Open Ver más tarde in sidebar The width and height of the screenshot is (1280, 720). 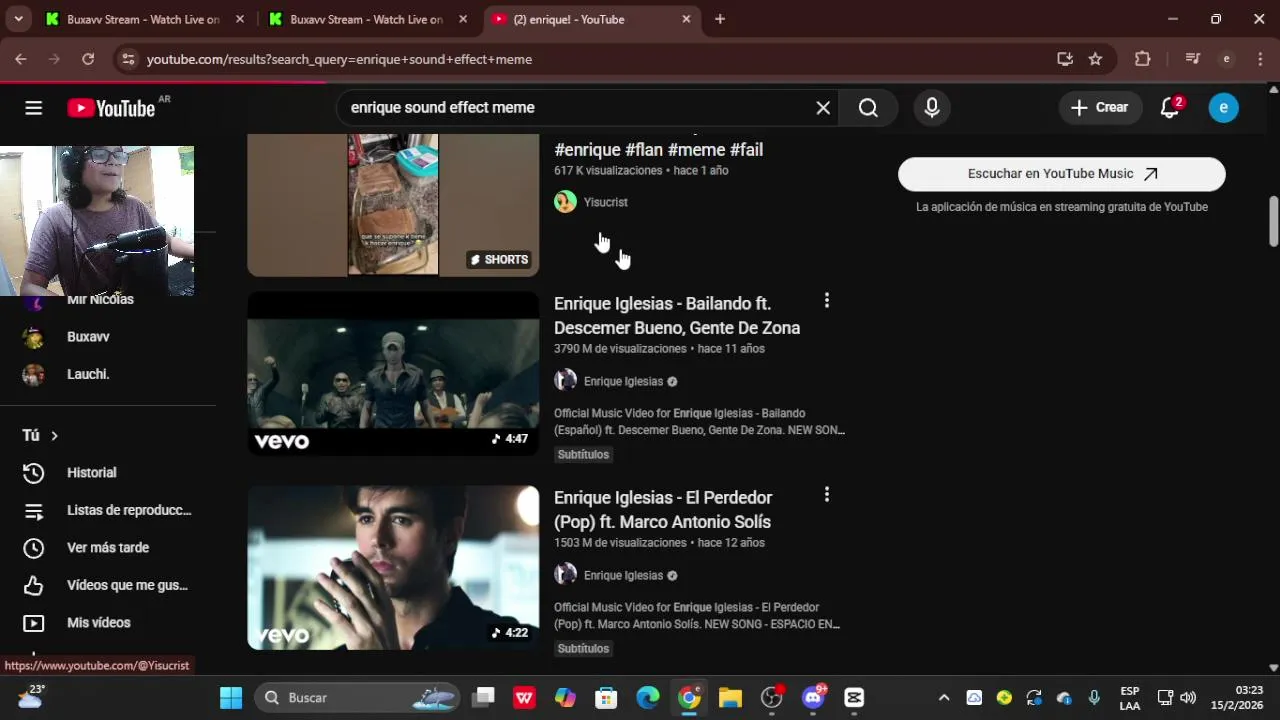coord(108,548)
